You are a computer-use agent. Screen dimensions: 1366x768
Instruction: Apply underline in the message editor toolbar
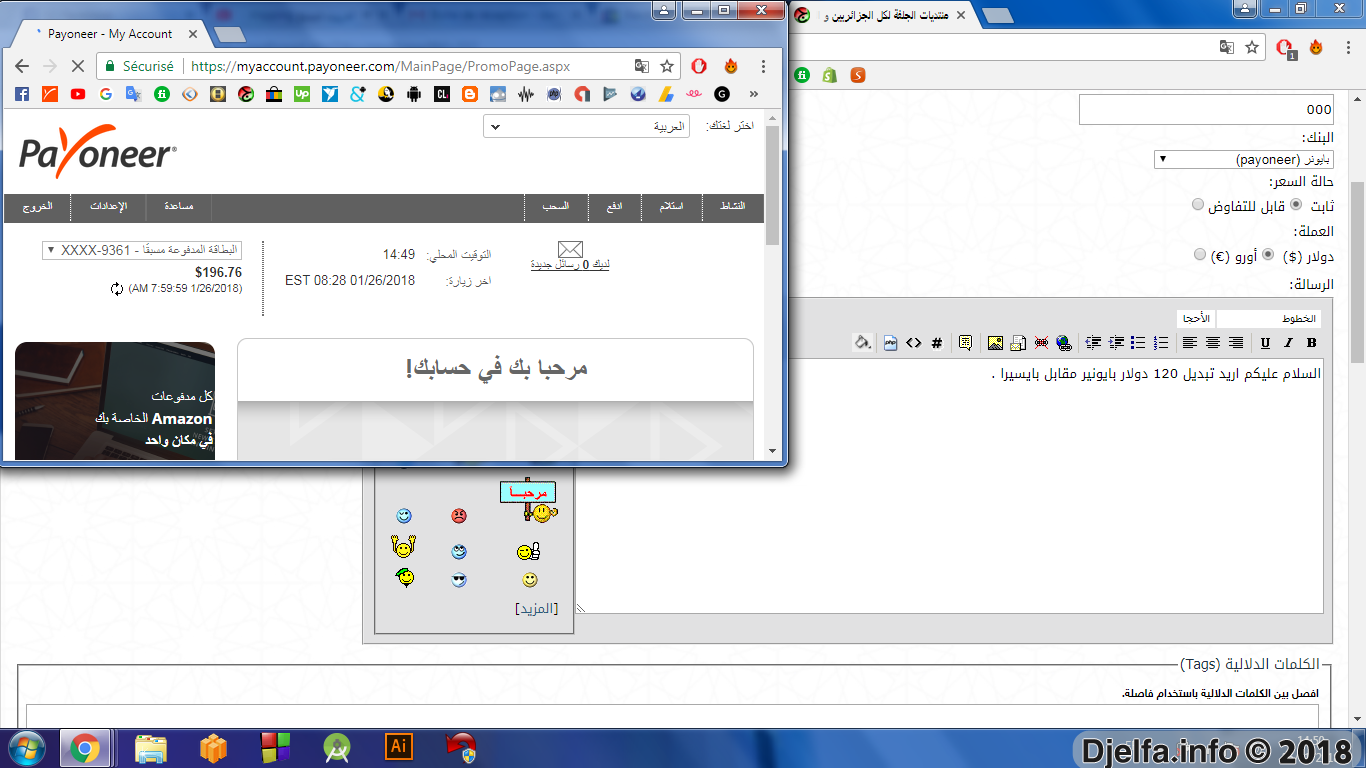(1265, 343)
